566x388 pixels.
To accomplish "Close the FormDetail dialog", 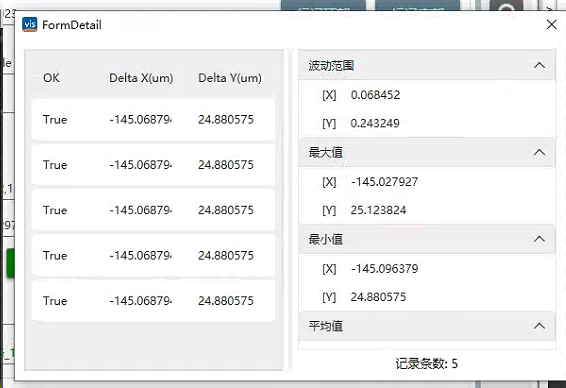I will pyautogui.click(x=551, y=25).
